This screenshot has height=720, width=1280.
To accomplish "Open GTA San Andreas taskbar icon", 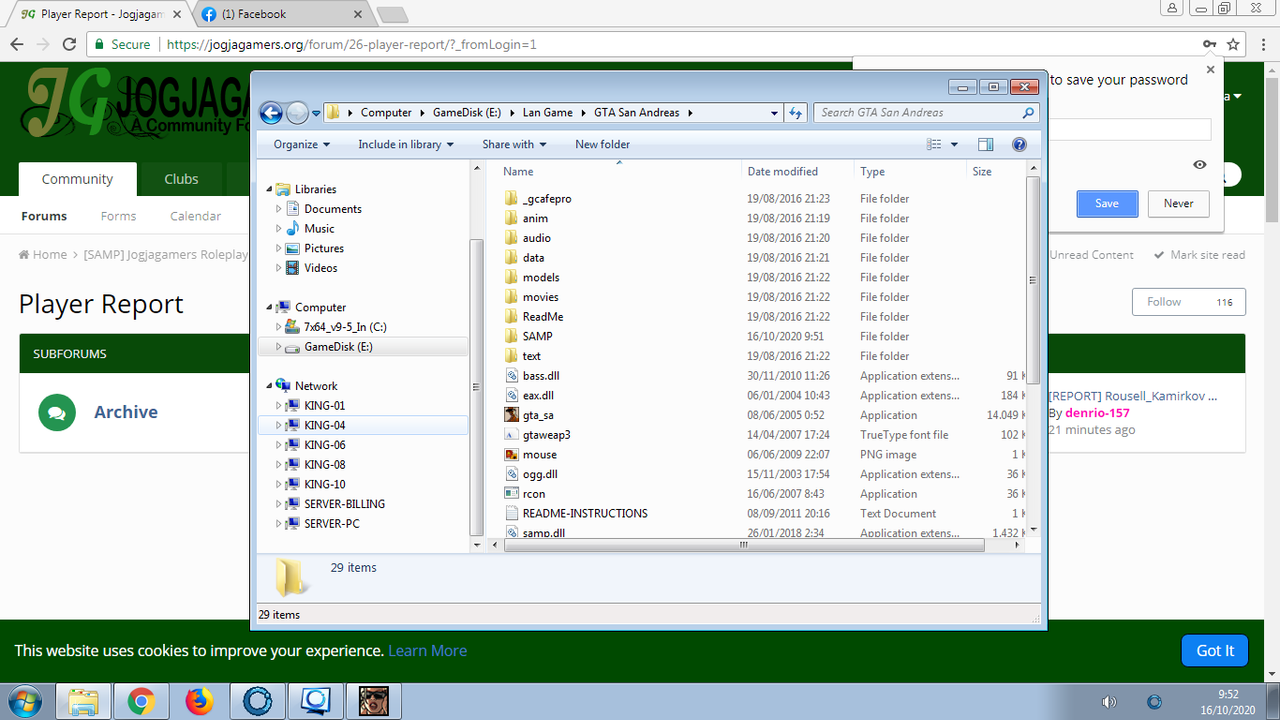I will pyautogui.click(x=374, y=702).
